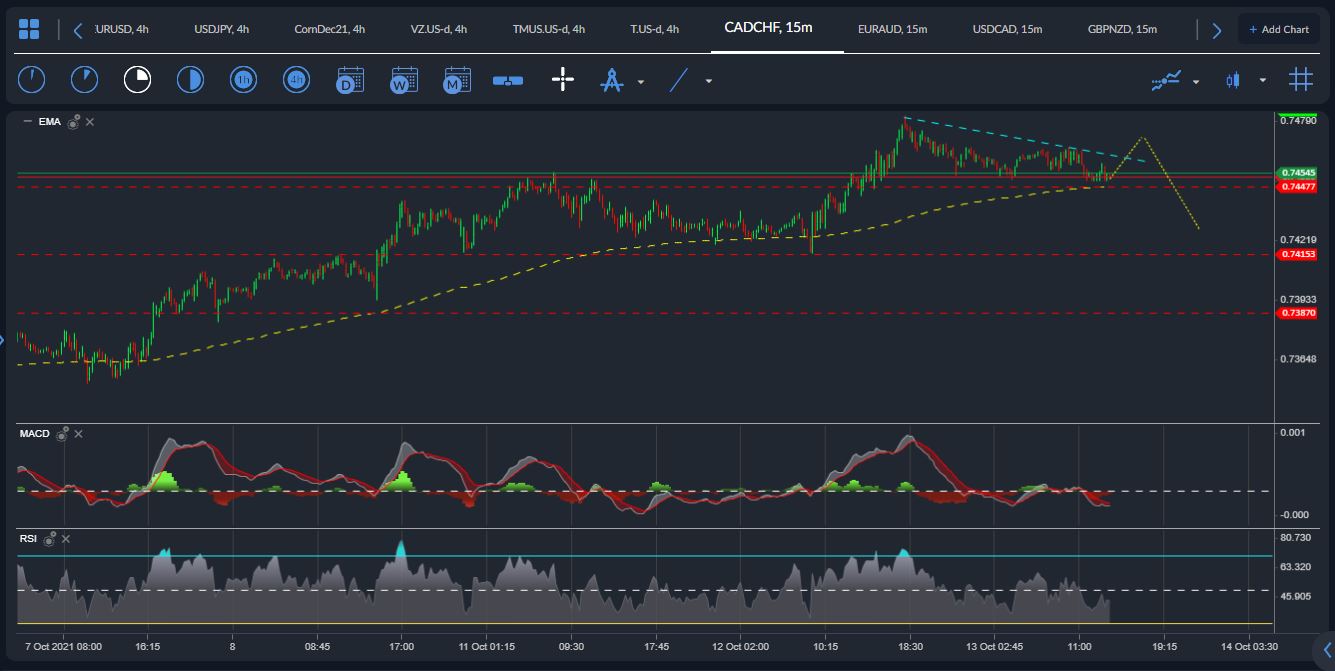Select the 4-hour timeframe icon
The width and height of the screenshot is (1335, 671).
tap(296, 79)
